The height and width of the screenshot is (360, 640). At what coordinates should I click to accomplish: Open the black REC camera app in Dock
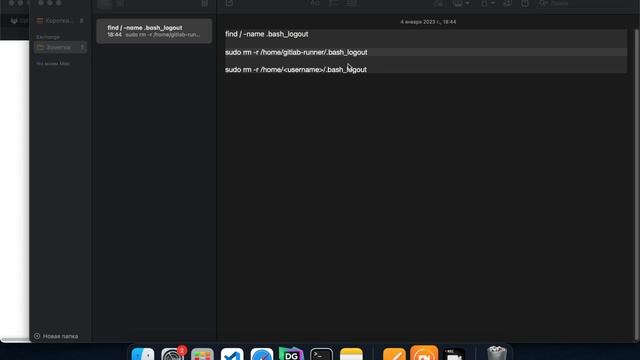454,354
